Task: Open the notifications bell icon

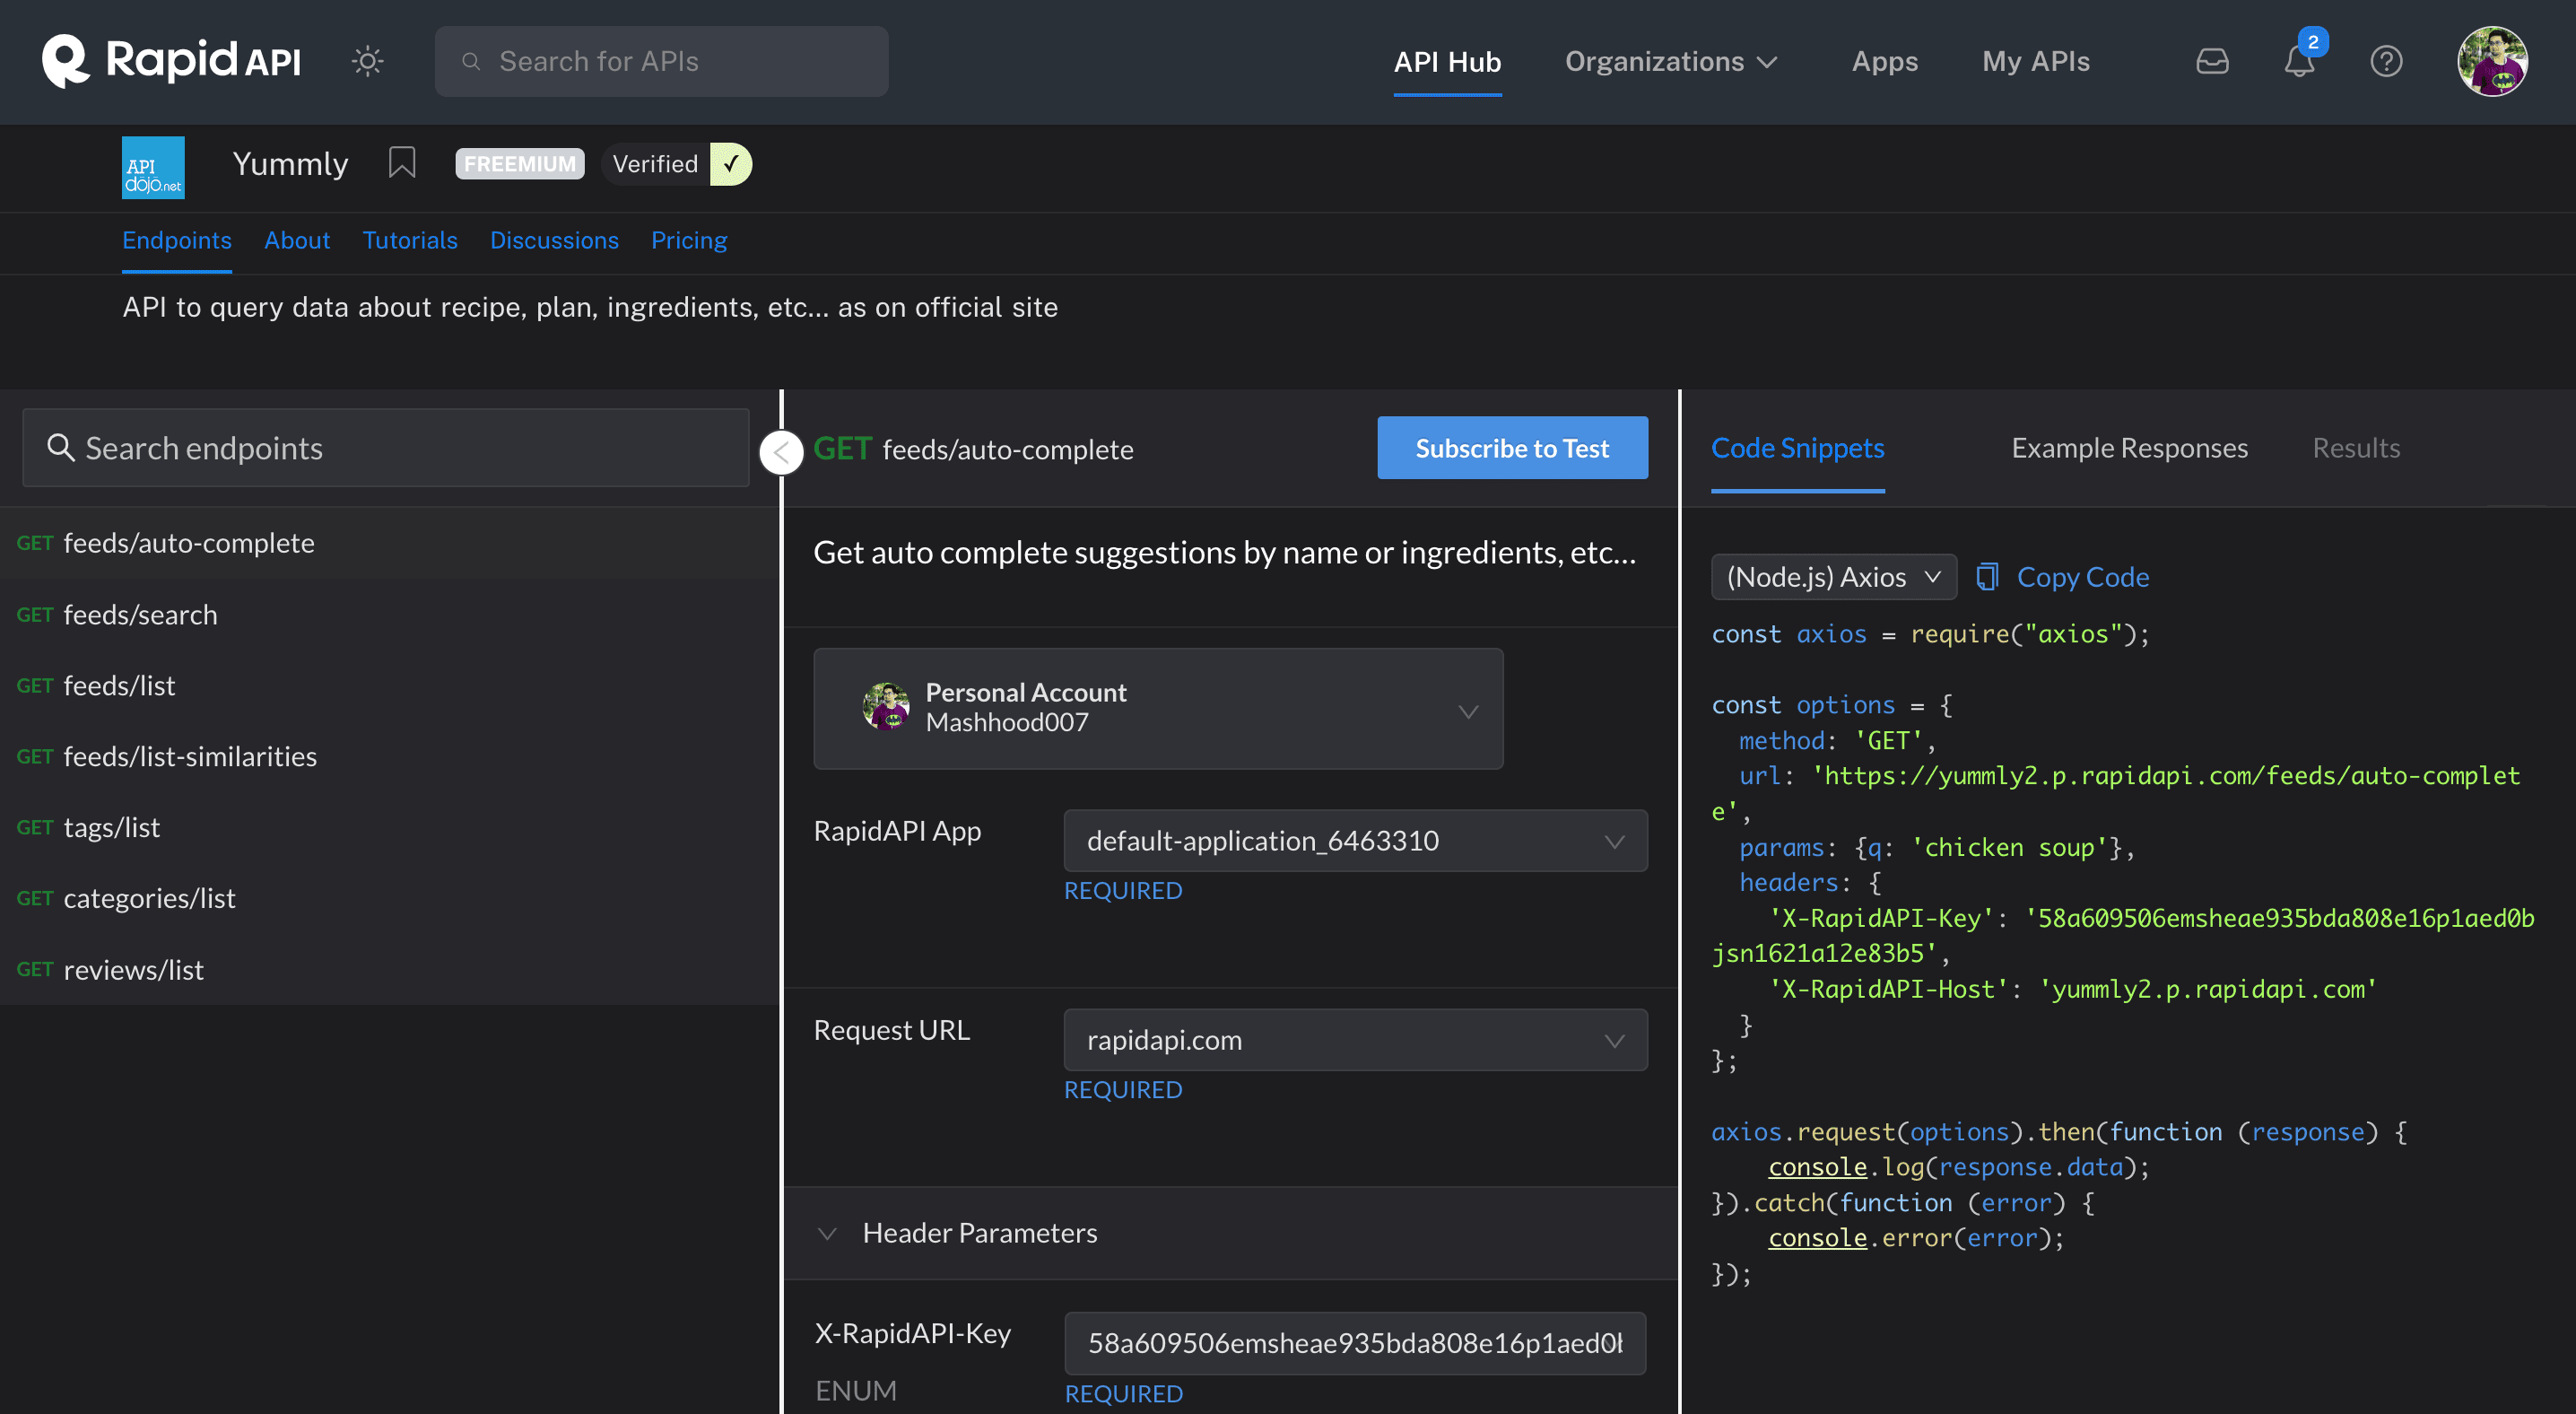Action: pyautogui.click(x=2299, y=61)
